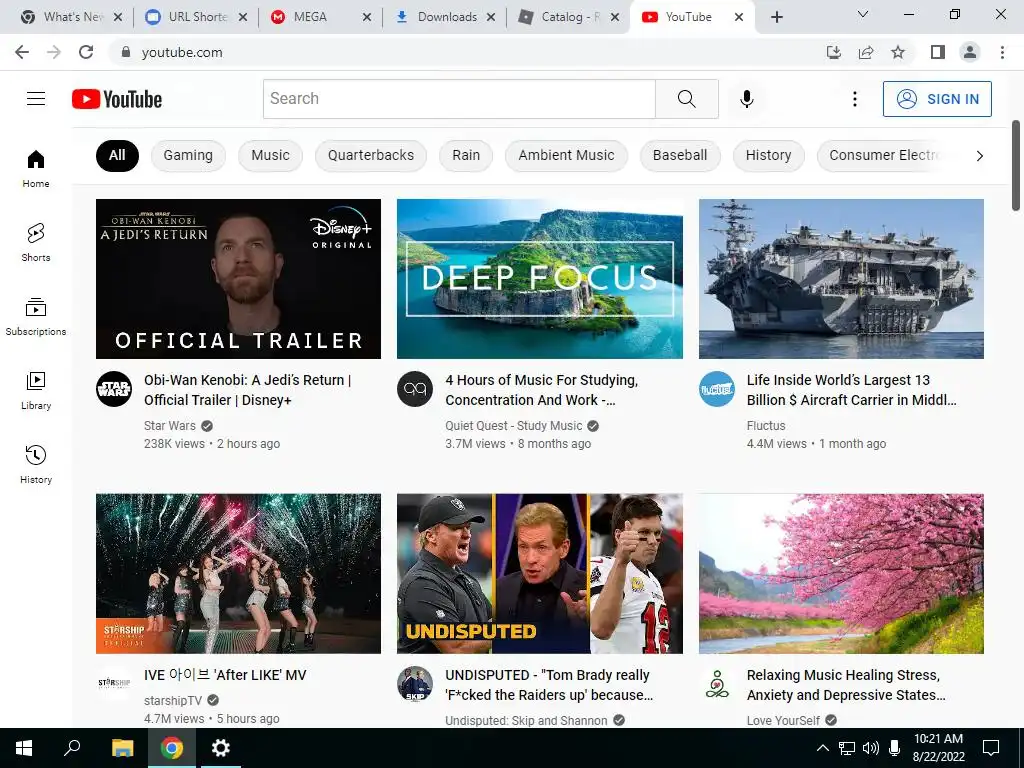
Task: Open 4 Hours of Music For Studying title
Action: (541, 390)
